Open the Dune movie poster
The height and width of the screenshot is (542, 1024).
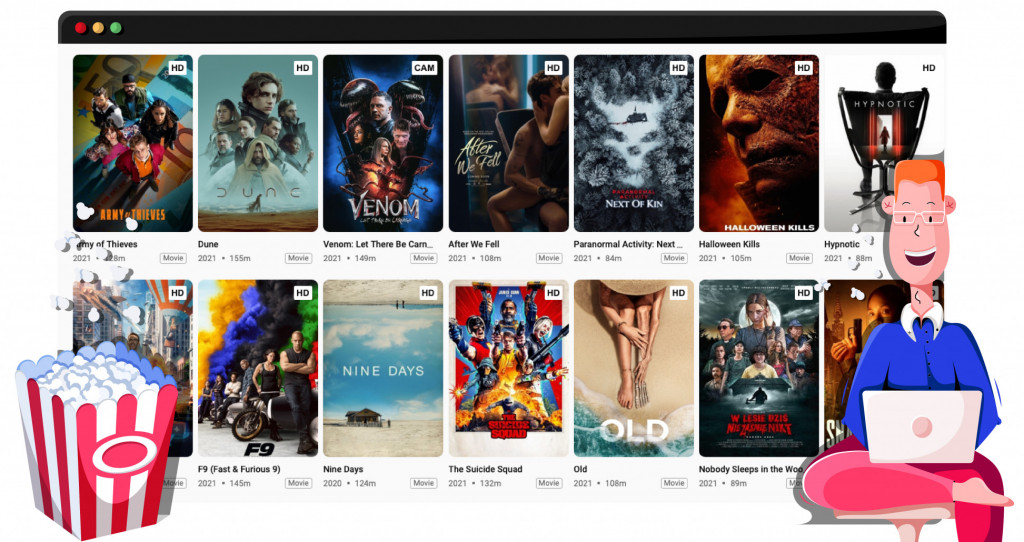(258, 143)
